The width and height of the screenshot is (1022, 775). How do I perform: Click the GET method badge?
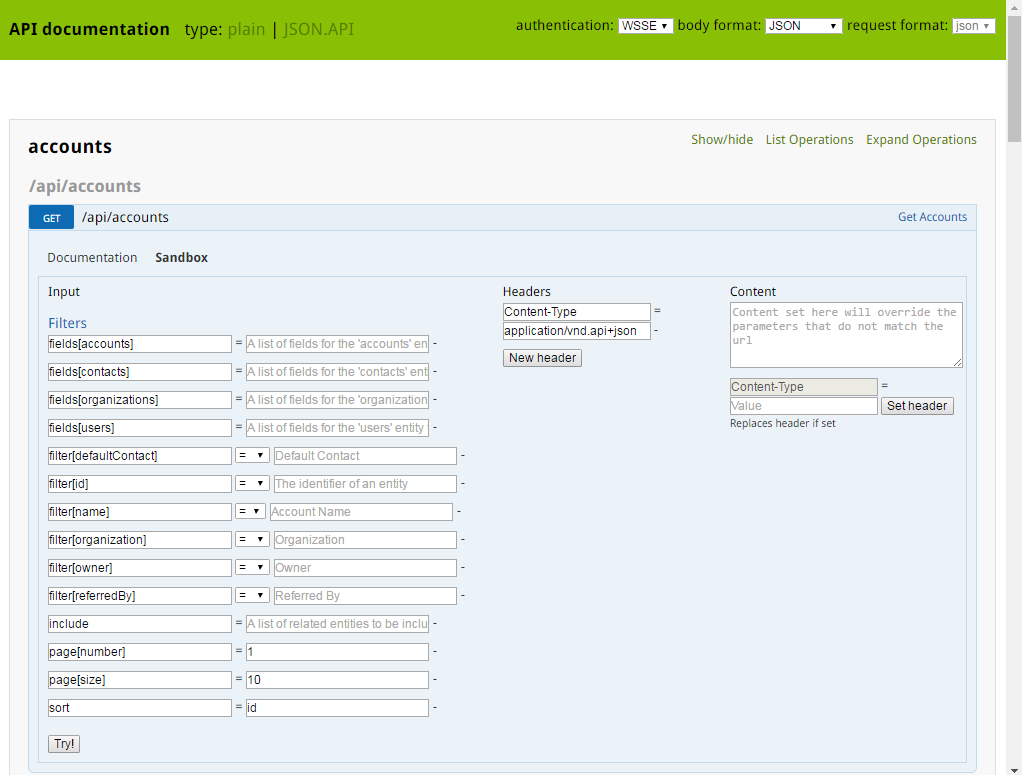coord(51,218)
